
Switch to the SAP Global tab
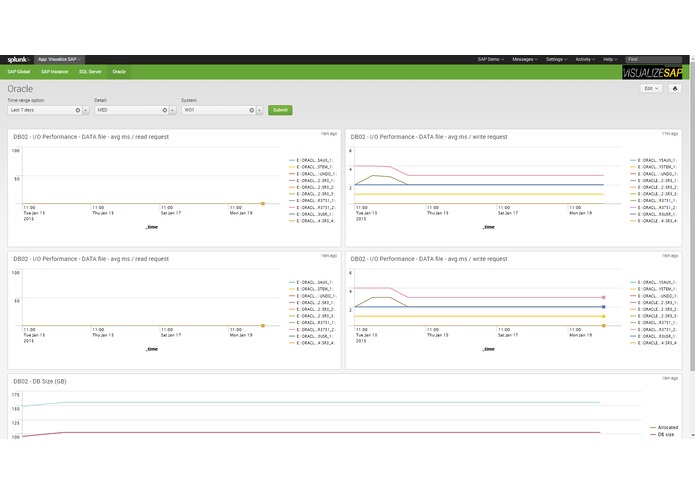19,72
